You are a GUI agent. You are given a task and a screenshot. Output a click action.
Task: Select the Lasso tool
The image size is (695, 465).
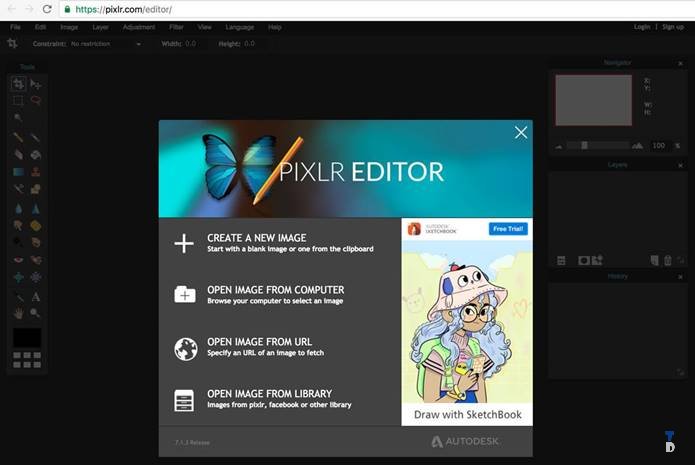[x=36, y=100]
